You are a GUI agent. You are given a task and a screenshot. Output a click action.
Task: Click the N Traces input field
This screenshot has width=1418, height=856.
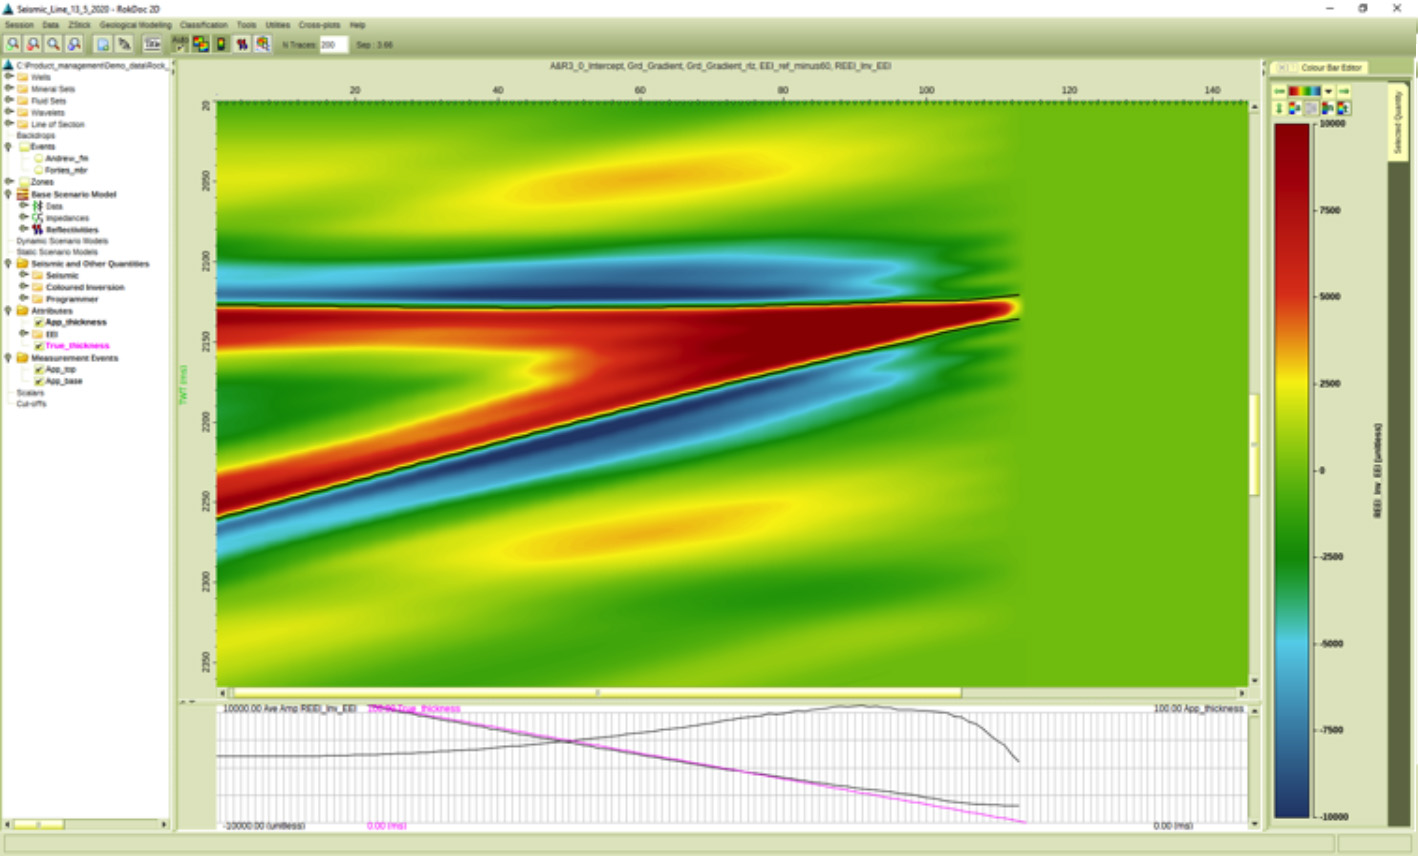333,45
